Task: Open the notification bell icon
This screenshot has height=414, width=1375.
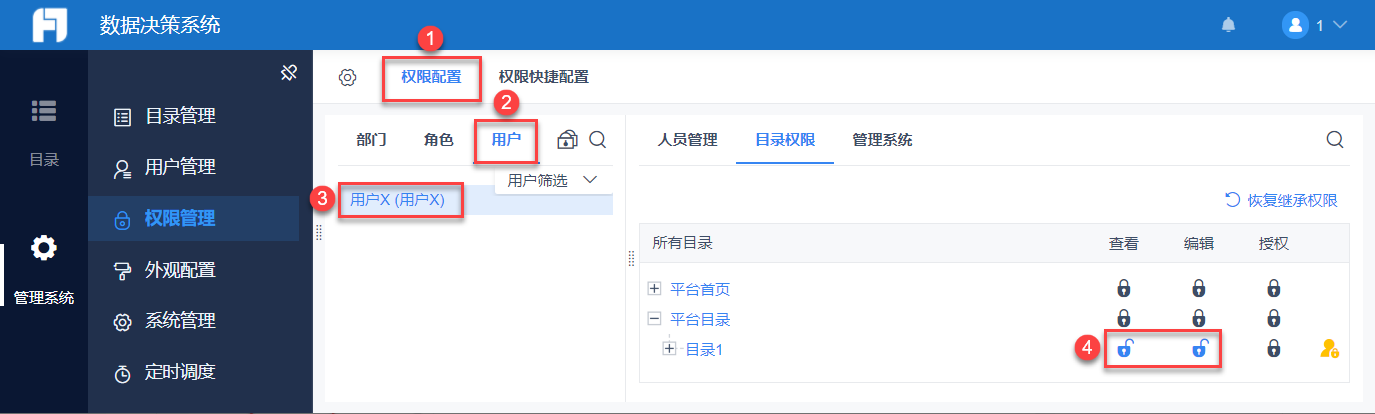Action: point(1228,25)
